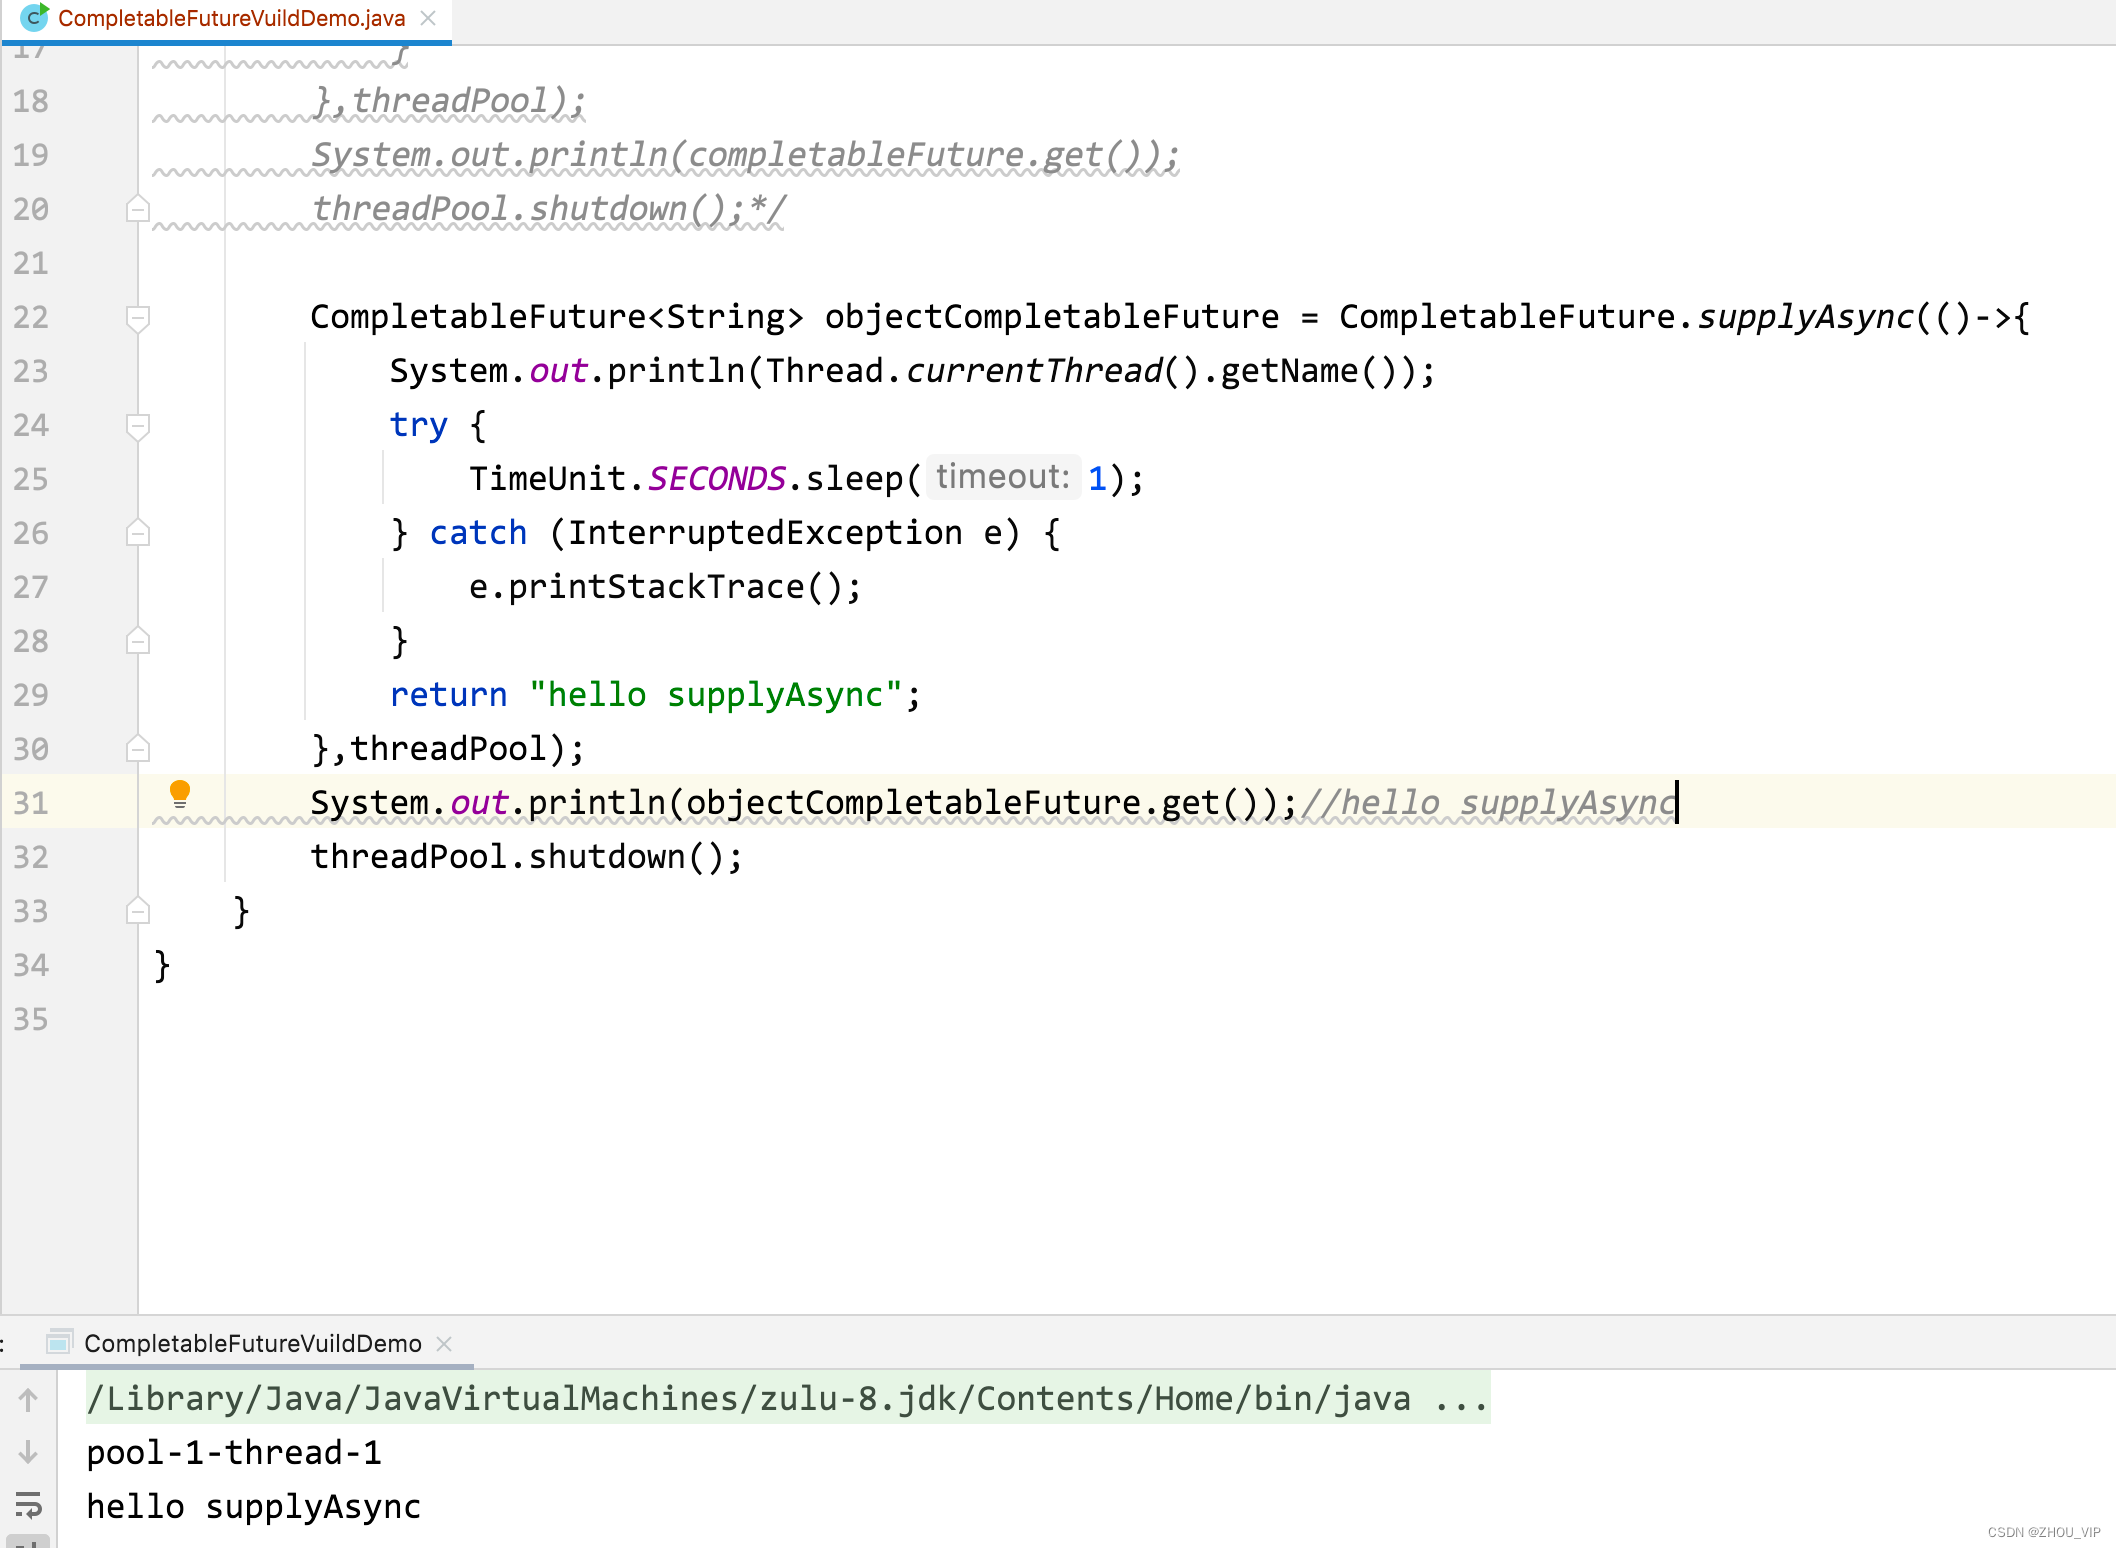The image size is (2116, 1548).
Task: Click the string "hello supplyAsync" on line 29
Action: pos(716,694)
